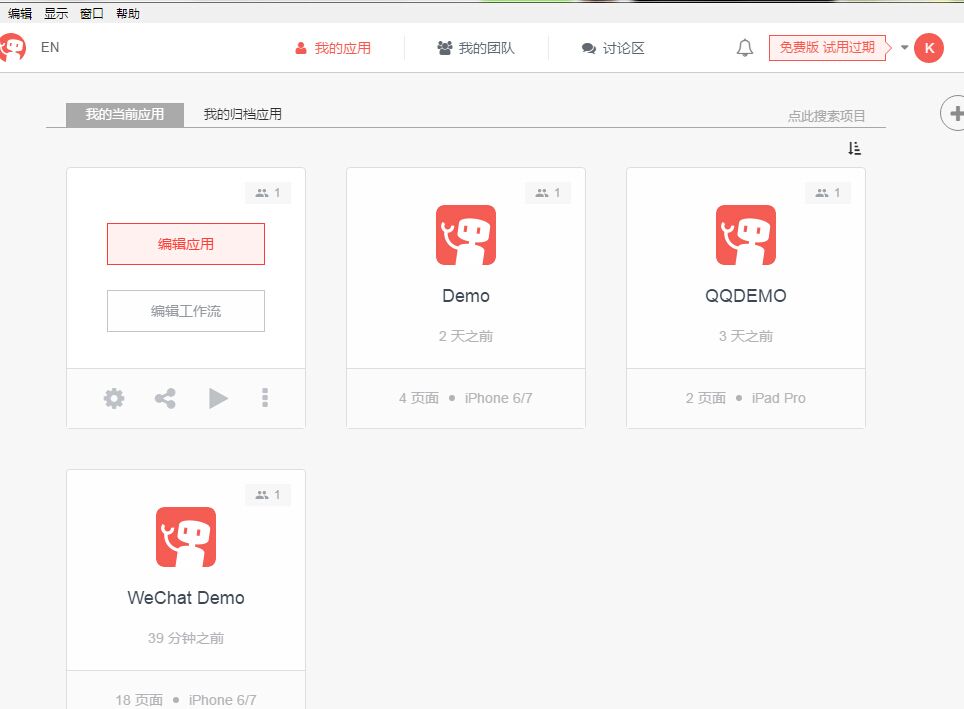Open the 帮助 menu
This screenshot has width=964, height=709.
click(128, 14)
